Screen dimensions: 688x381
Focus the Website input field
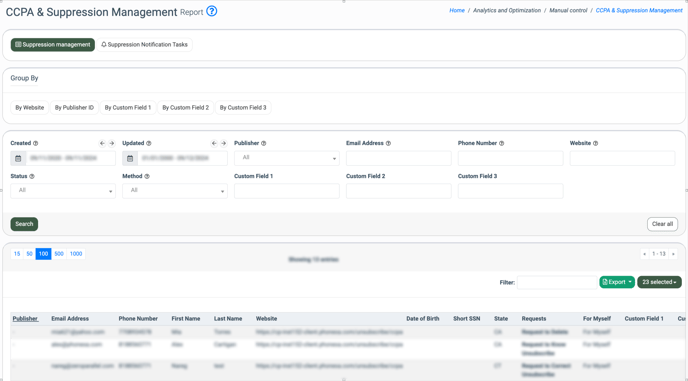[622, 158]
